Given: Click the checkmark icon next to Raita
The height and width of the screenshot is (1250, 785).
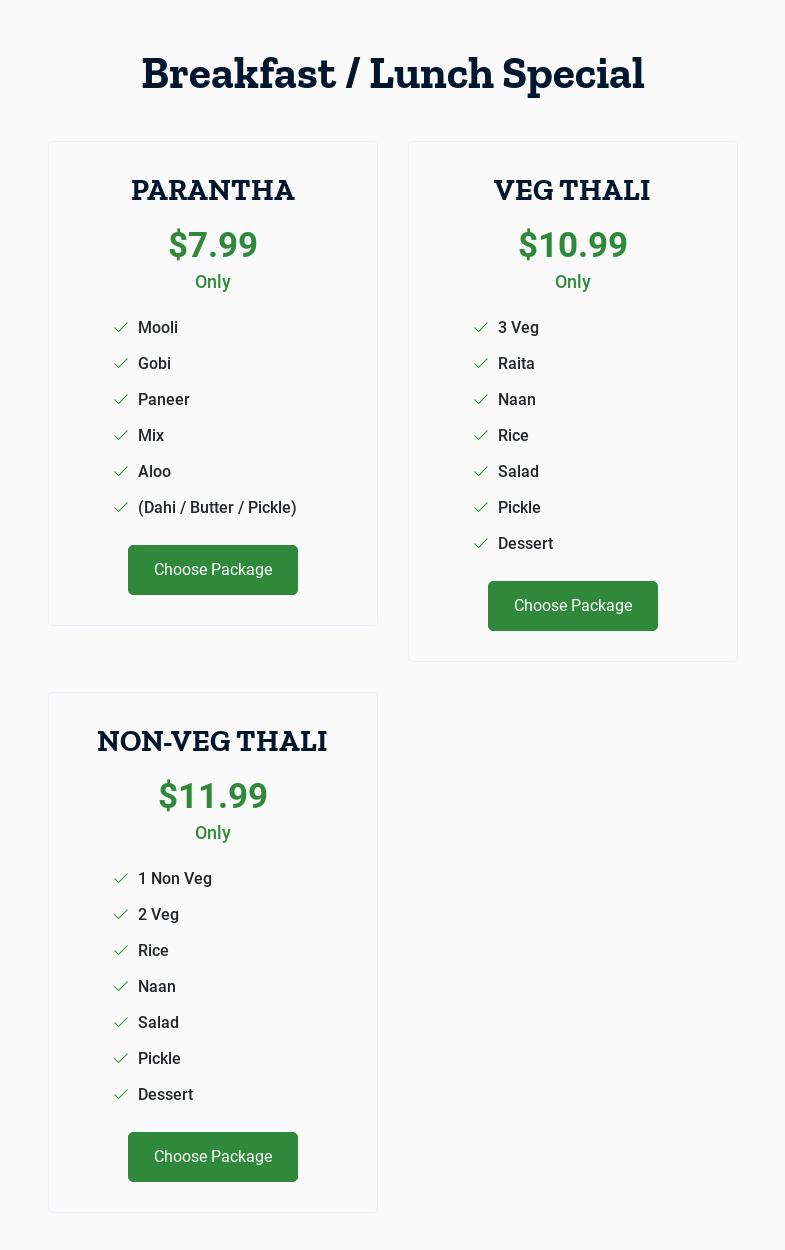Looking at the screenshot, I should coord(481,364).
